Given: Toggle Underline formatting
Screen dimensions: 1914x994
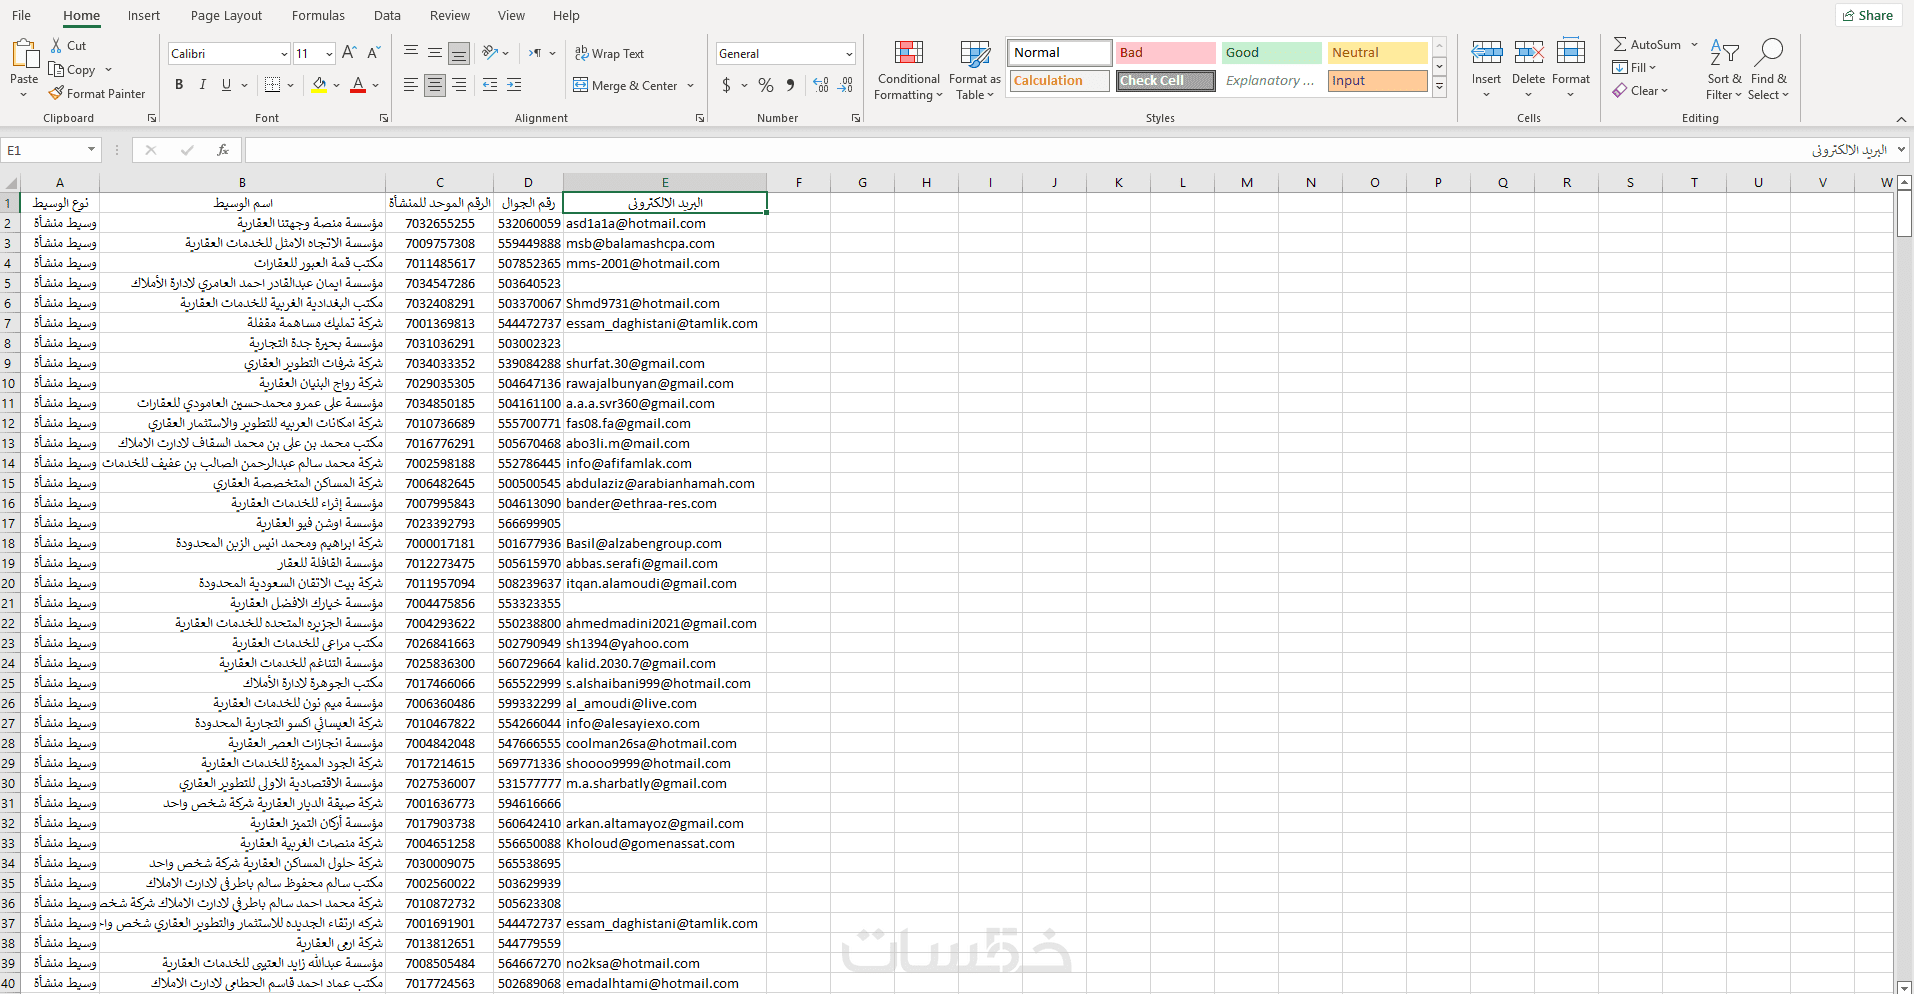Looking at the screenshot, I should [226, 85].
